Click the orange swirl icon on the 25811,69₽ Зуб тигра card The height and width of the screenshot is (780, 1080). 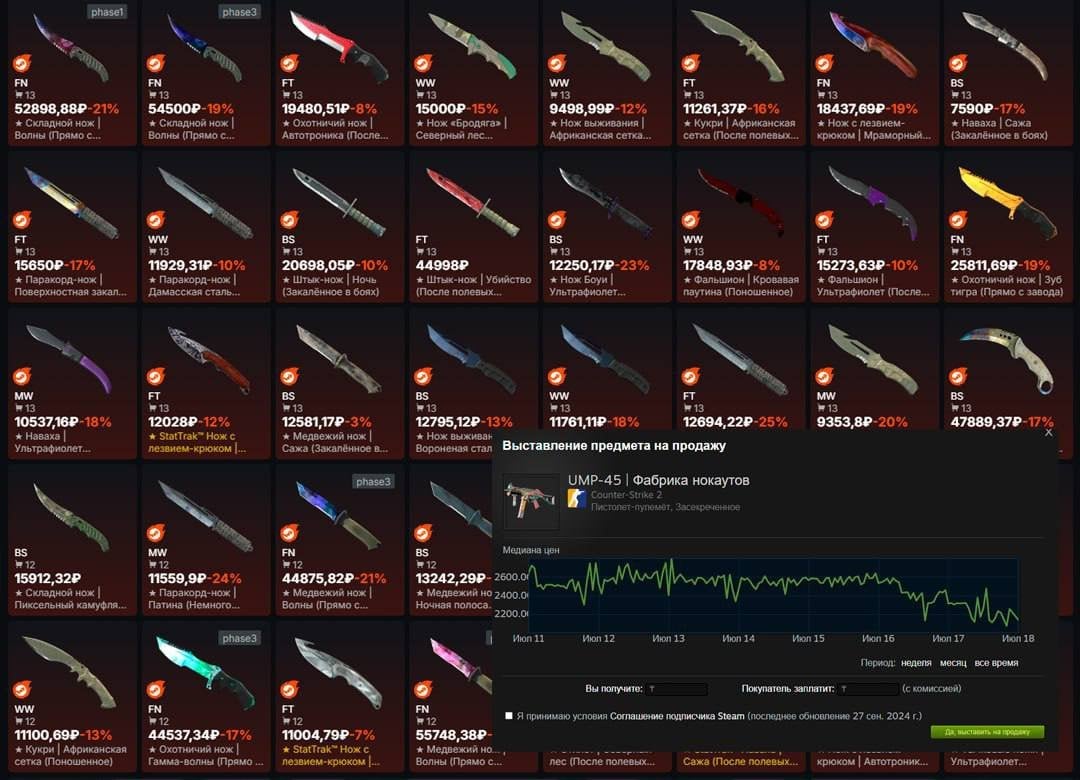[x=958, y=220]
